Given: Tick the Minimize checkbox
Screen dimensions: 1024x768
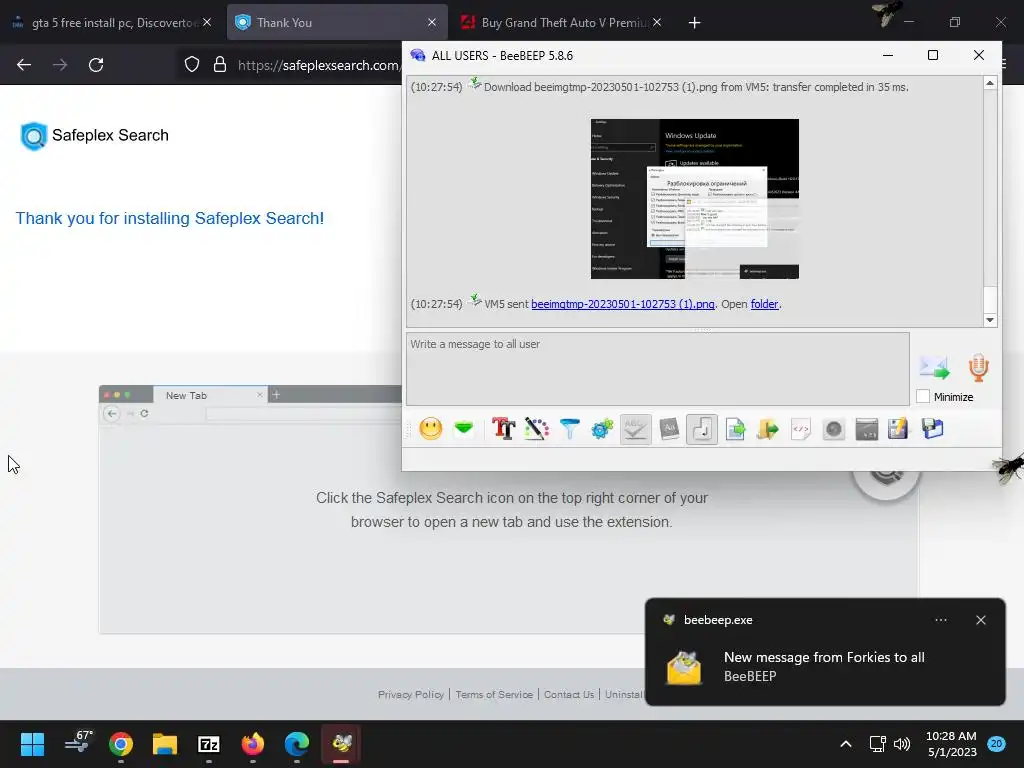Looking at the screenshot, I should click(x=923, y=396).
